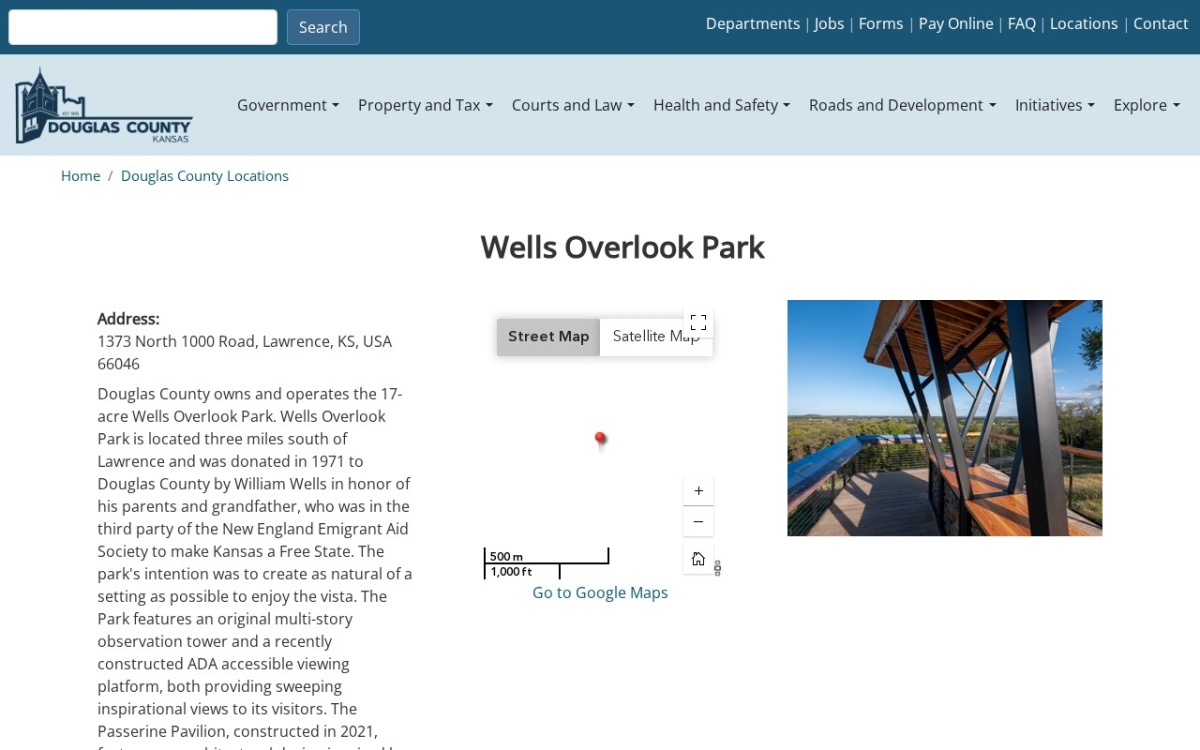
Task: Open the Courts and Law dropdown
Action: coord(573,105)
